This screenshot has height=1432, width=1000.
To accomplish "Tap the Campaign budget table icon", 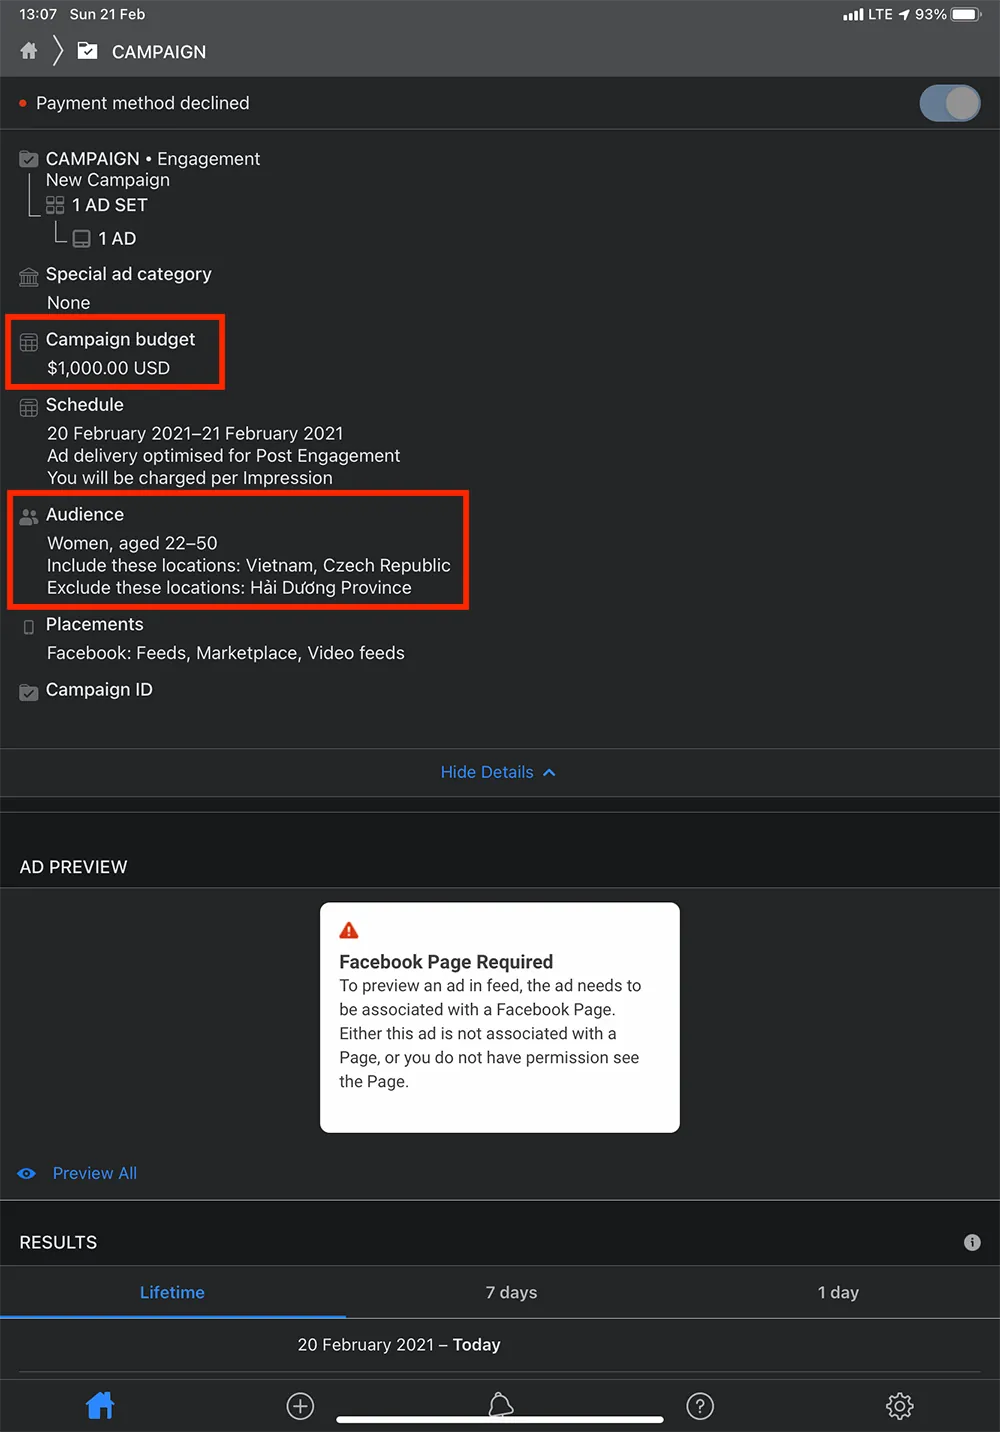I will point(29,342).
